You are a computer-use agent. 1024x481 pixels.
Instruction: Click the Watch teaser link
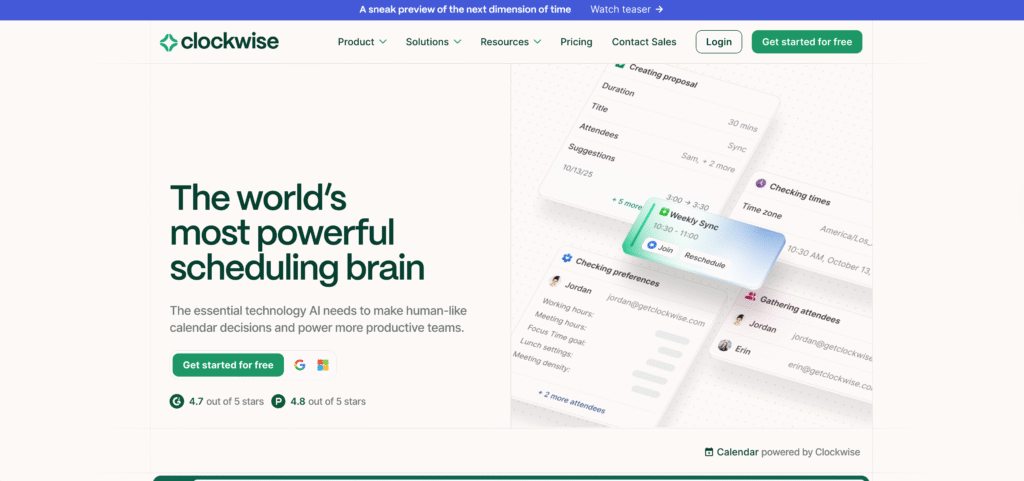(x=626, y=9)
